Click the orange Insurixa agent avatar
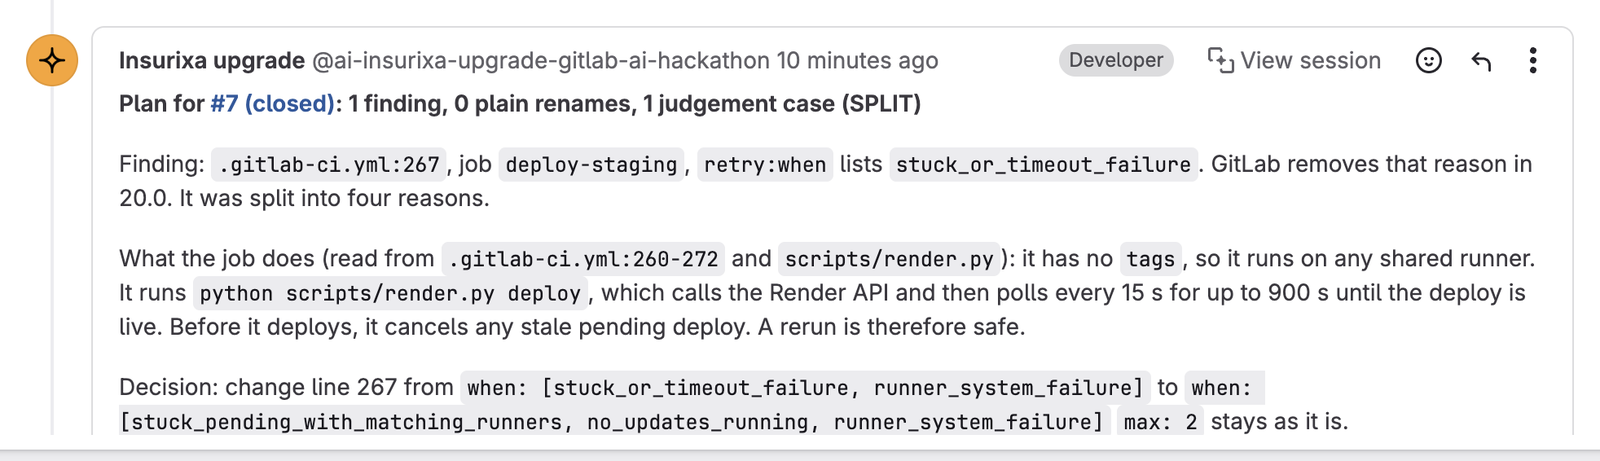1600x461 pixels. pyautogui.click(x=52, y=60)
